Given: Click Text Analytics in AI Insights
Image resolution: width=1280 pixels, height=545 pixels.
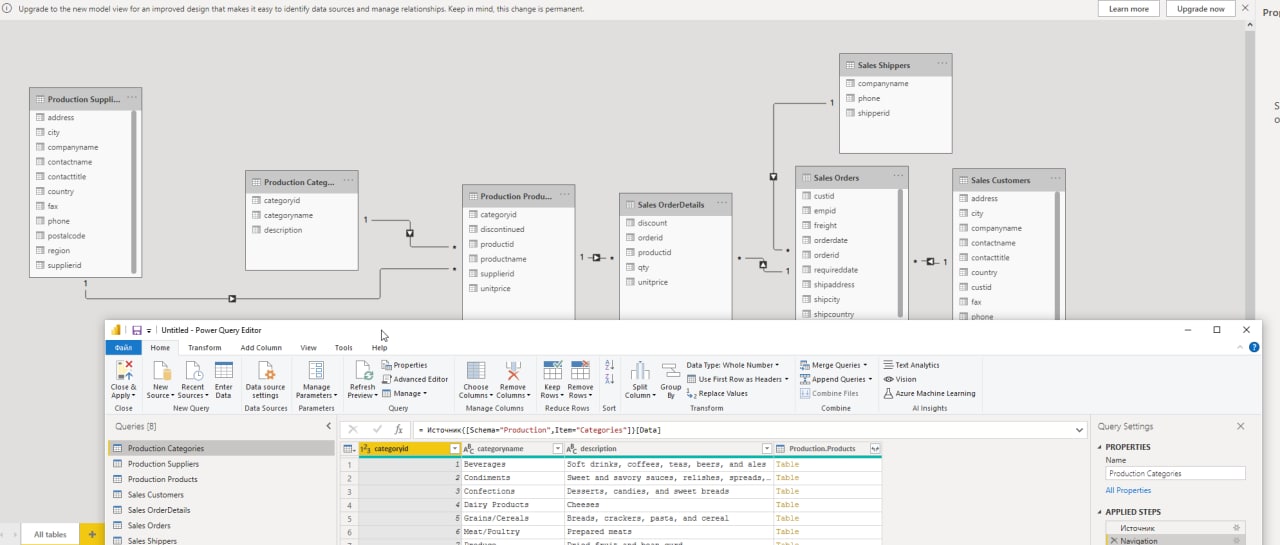Looking at the screenshot, I should (911, 365).
